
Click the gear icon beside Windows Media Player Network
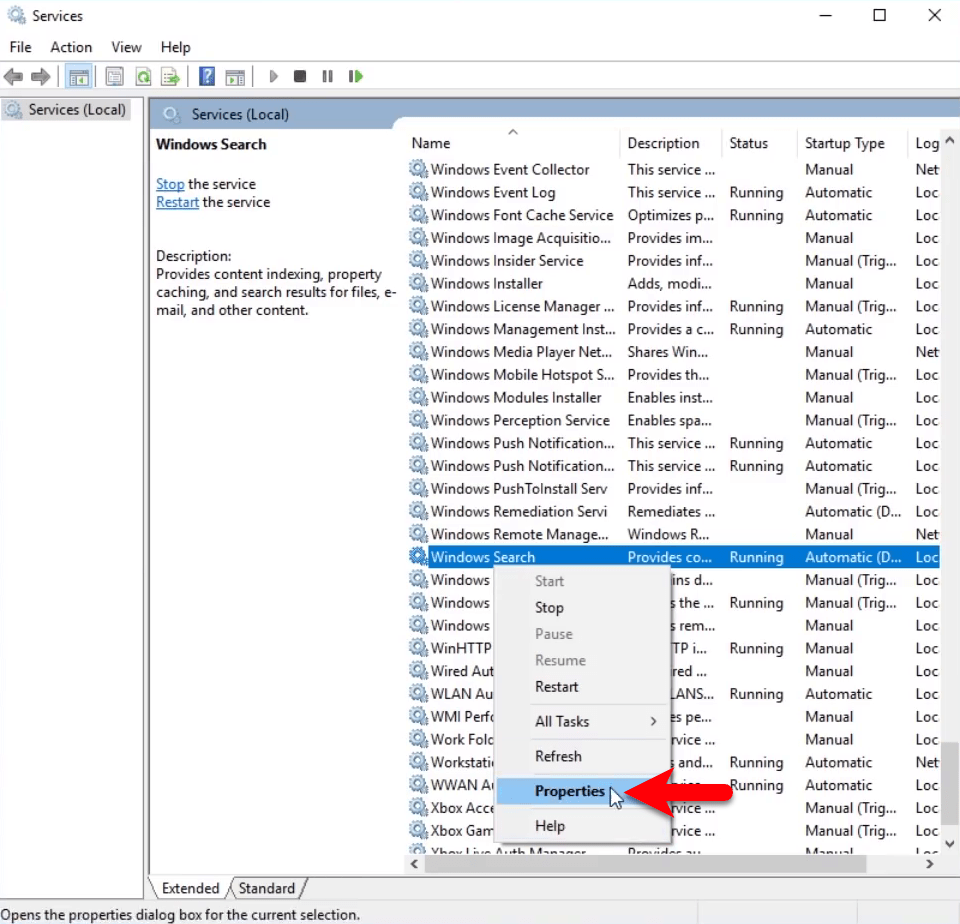(418, 351)
